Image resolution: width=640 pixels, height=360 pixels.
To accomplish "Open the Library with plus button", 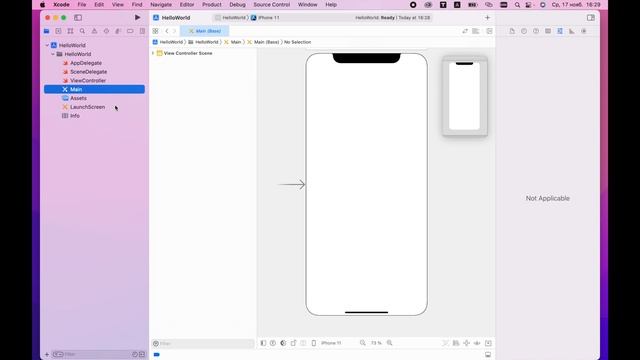I will 487,18.
